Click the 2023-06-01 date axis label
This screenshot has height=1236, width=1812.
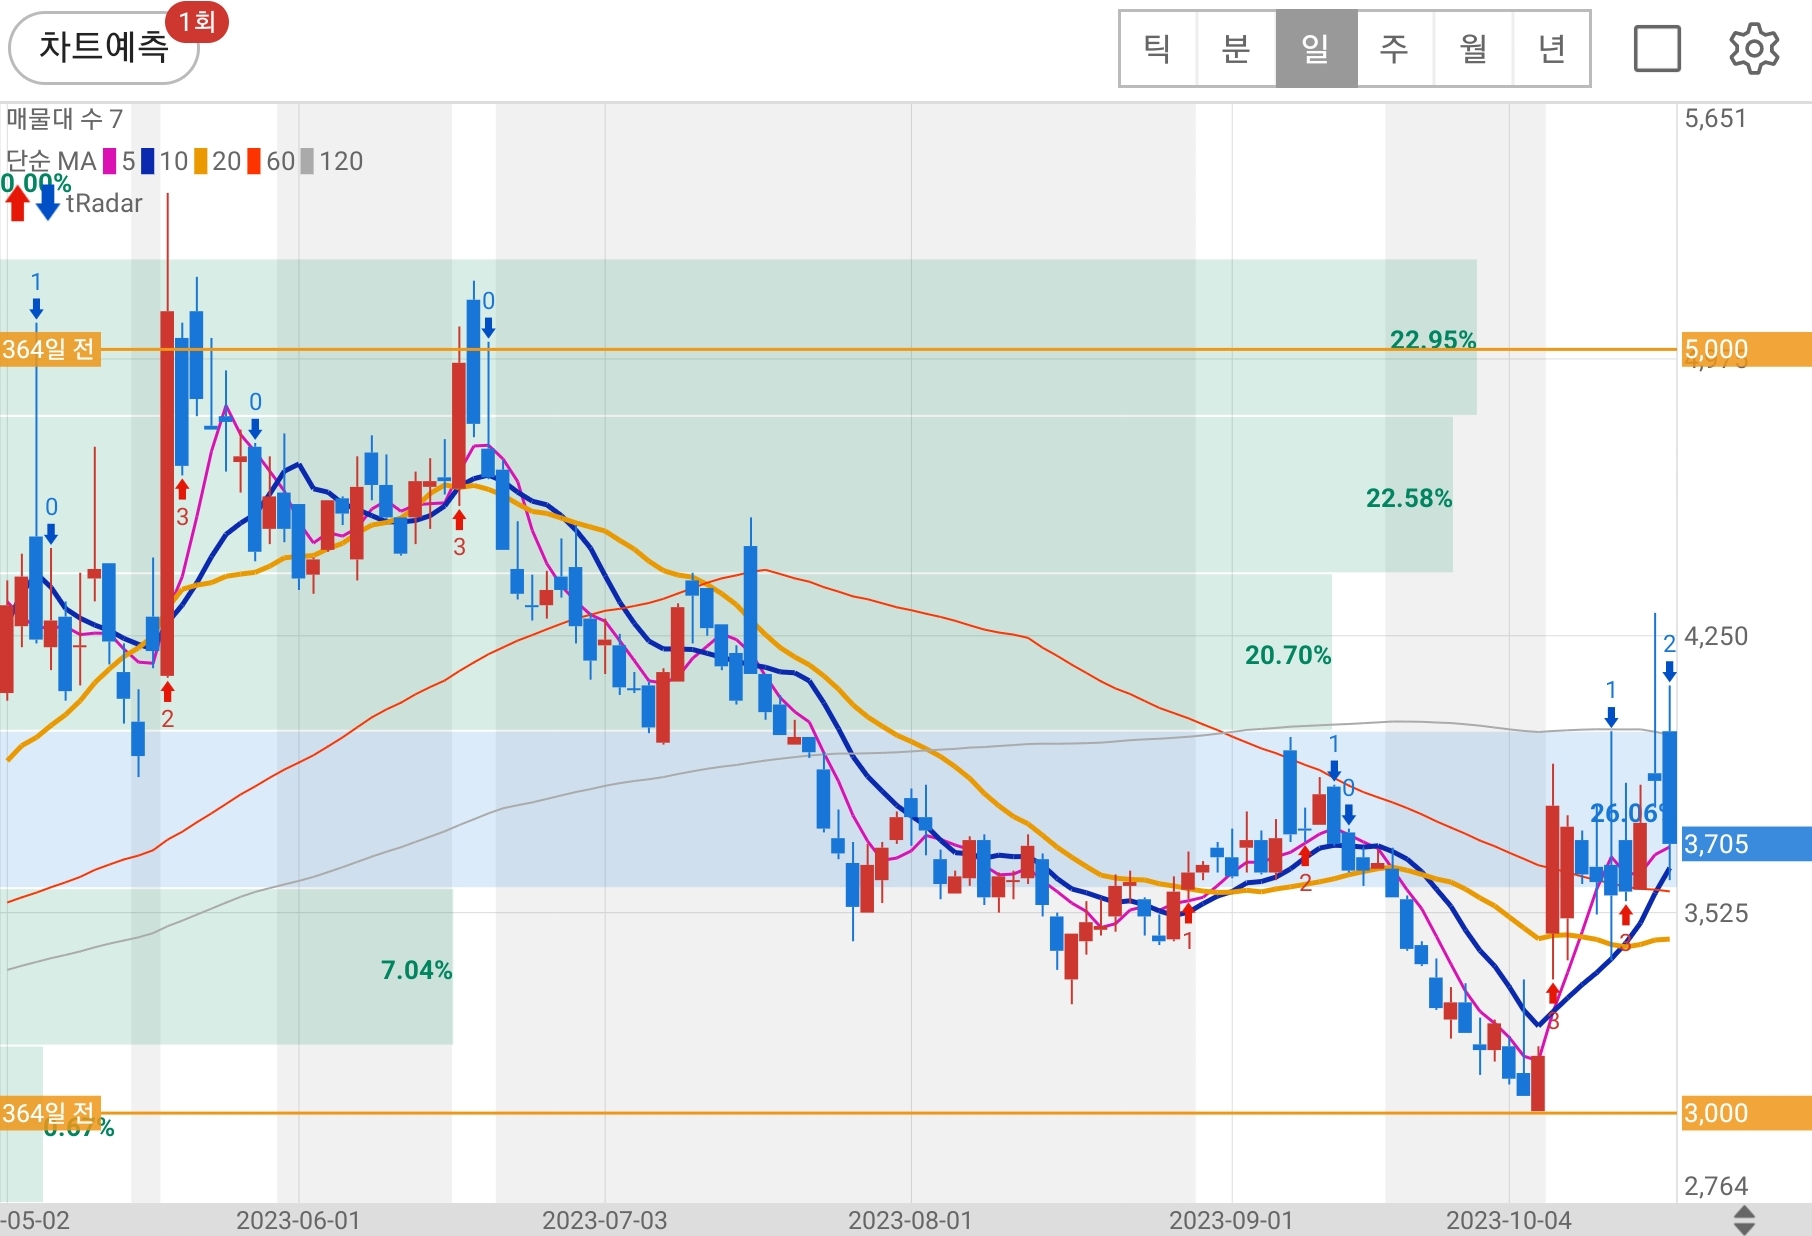[298, 1220]
